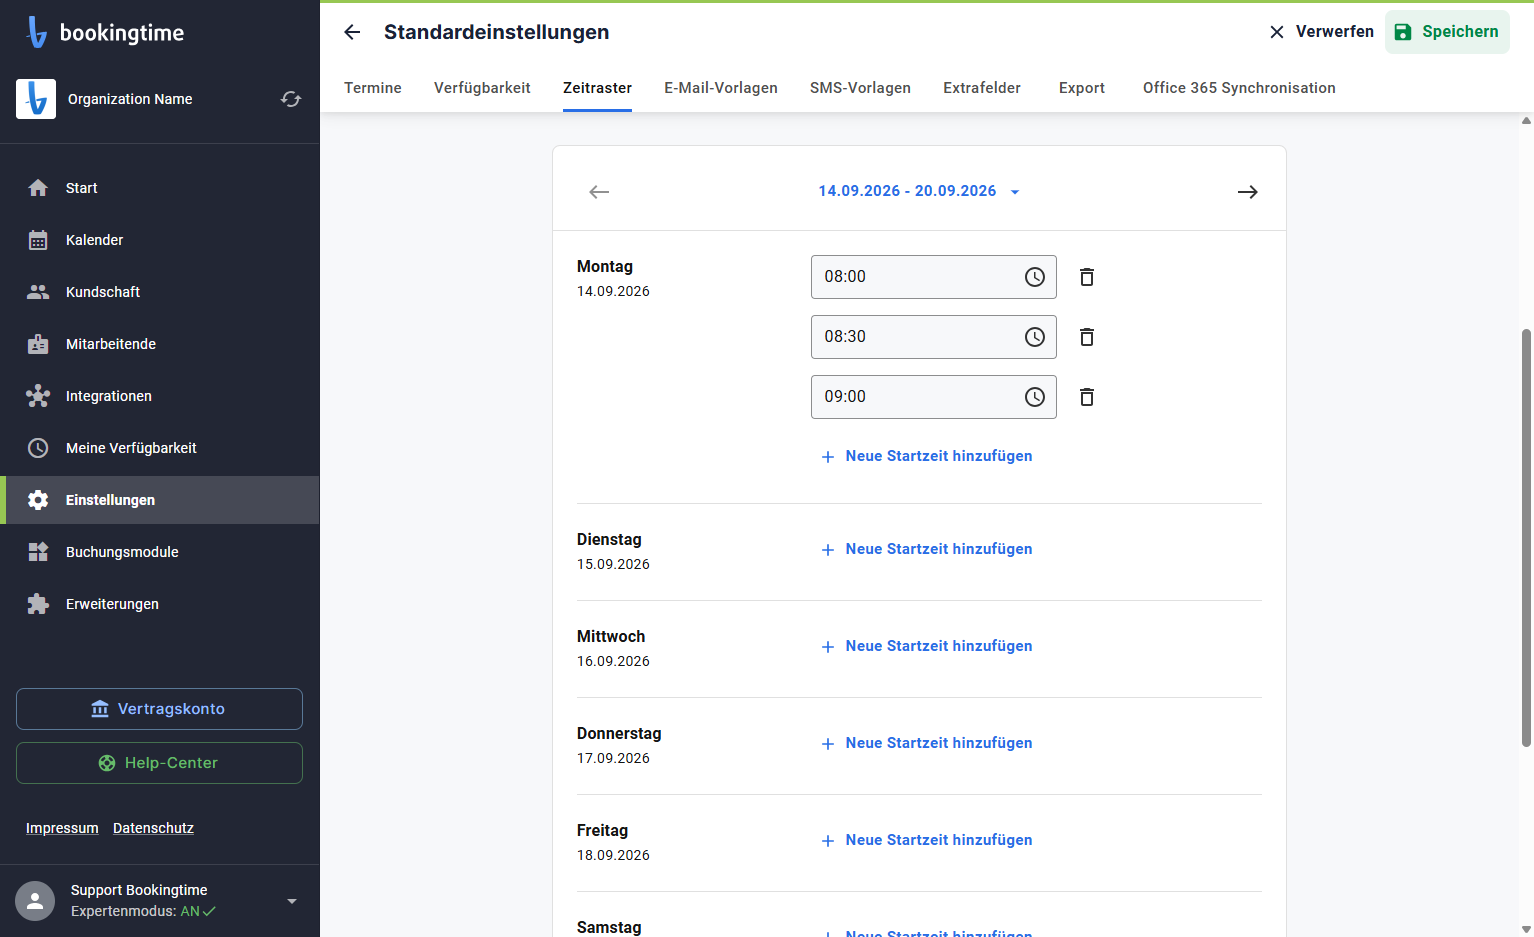Switch to the Verfügbarkeit tab

pyautogui.click(x=482, y=88)
